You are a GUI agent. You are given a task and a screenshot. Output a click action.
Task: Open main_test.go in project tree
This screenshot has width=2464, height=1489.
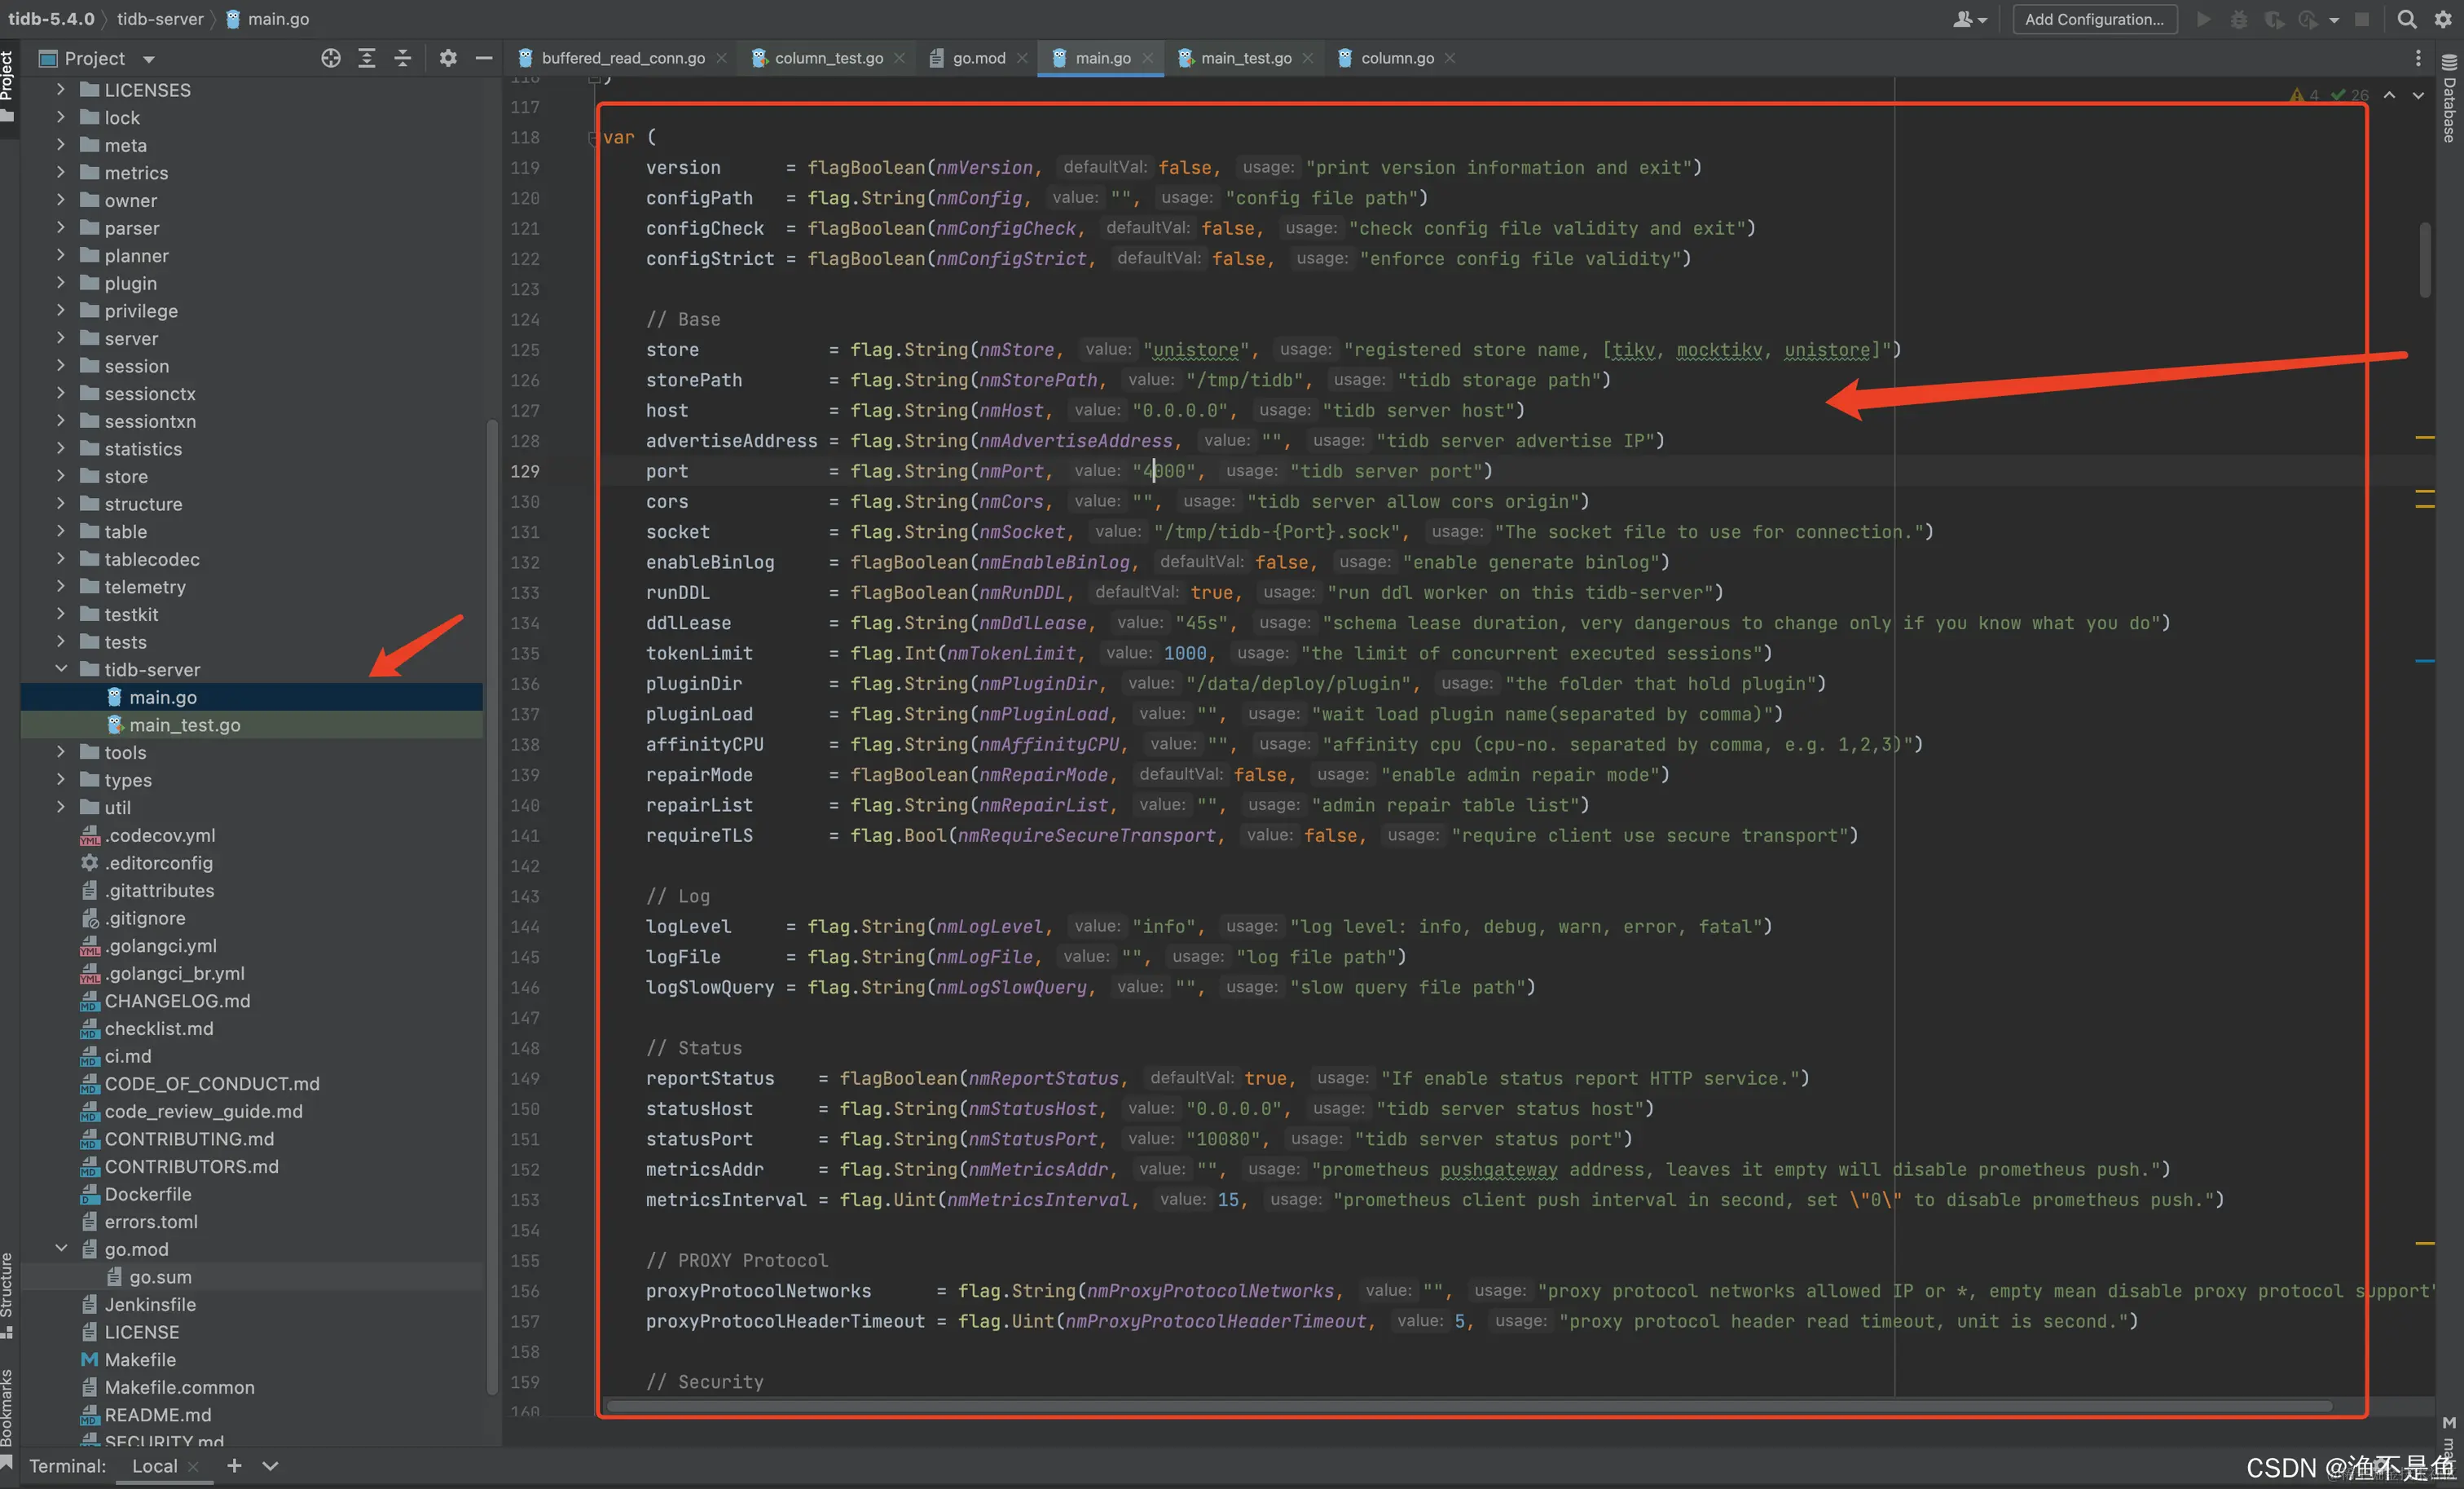point(184,725)
